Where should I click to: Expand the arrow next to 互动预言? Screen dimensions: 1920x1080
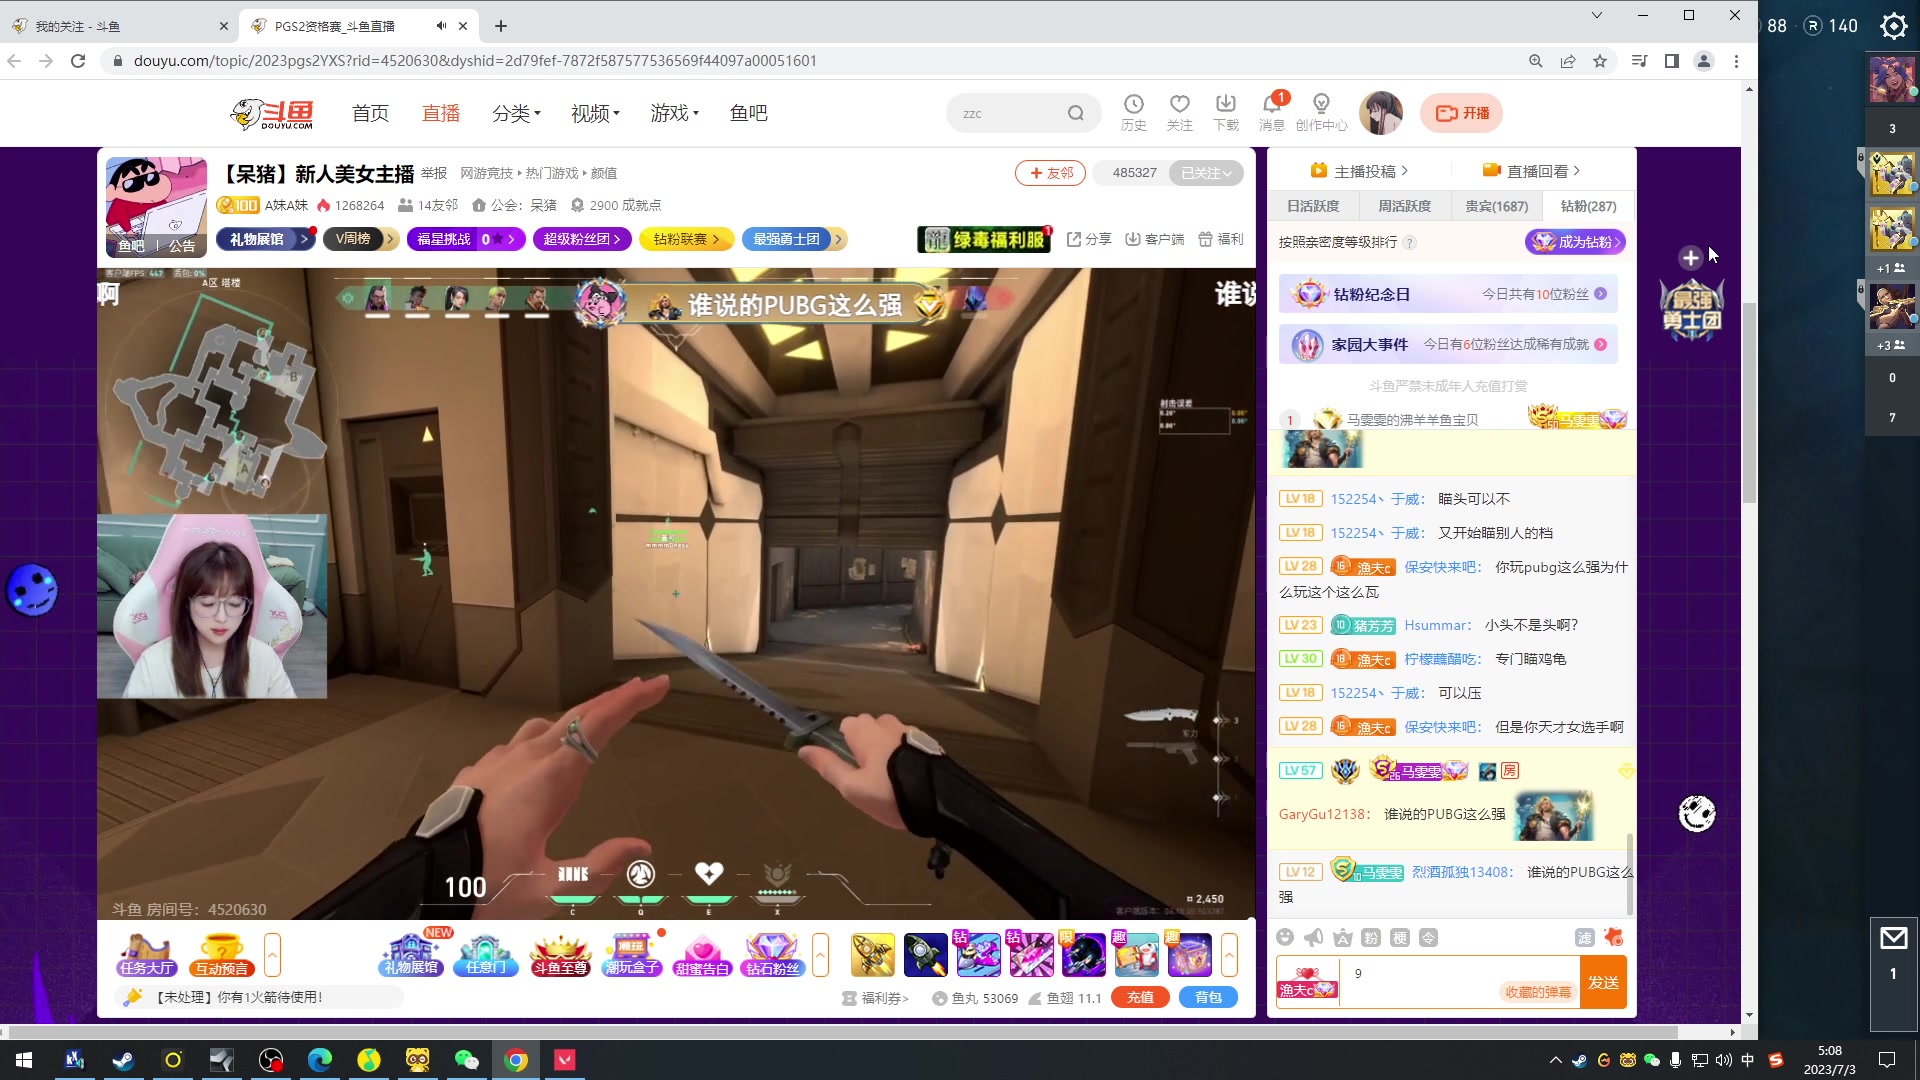click(272, 955)
